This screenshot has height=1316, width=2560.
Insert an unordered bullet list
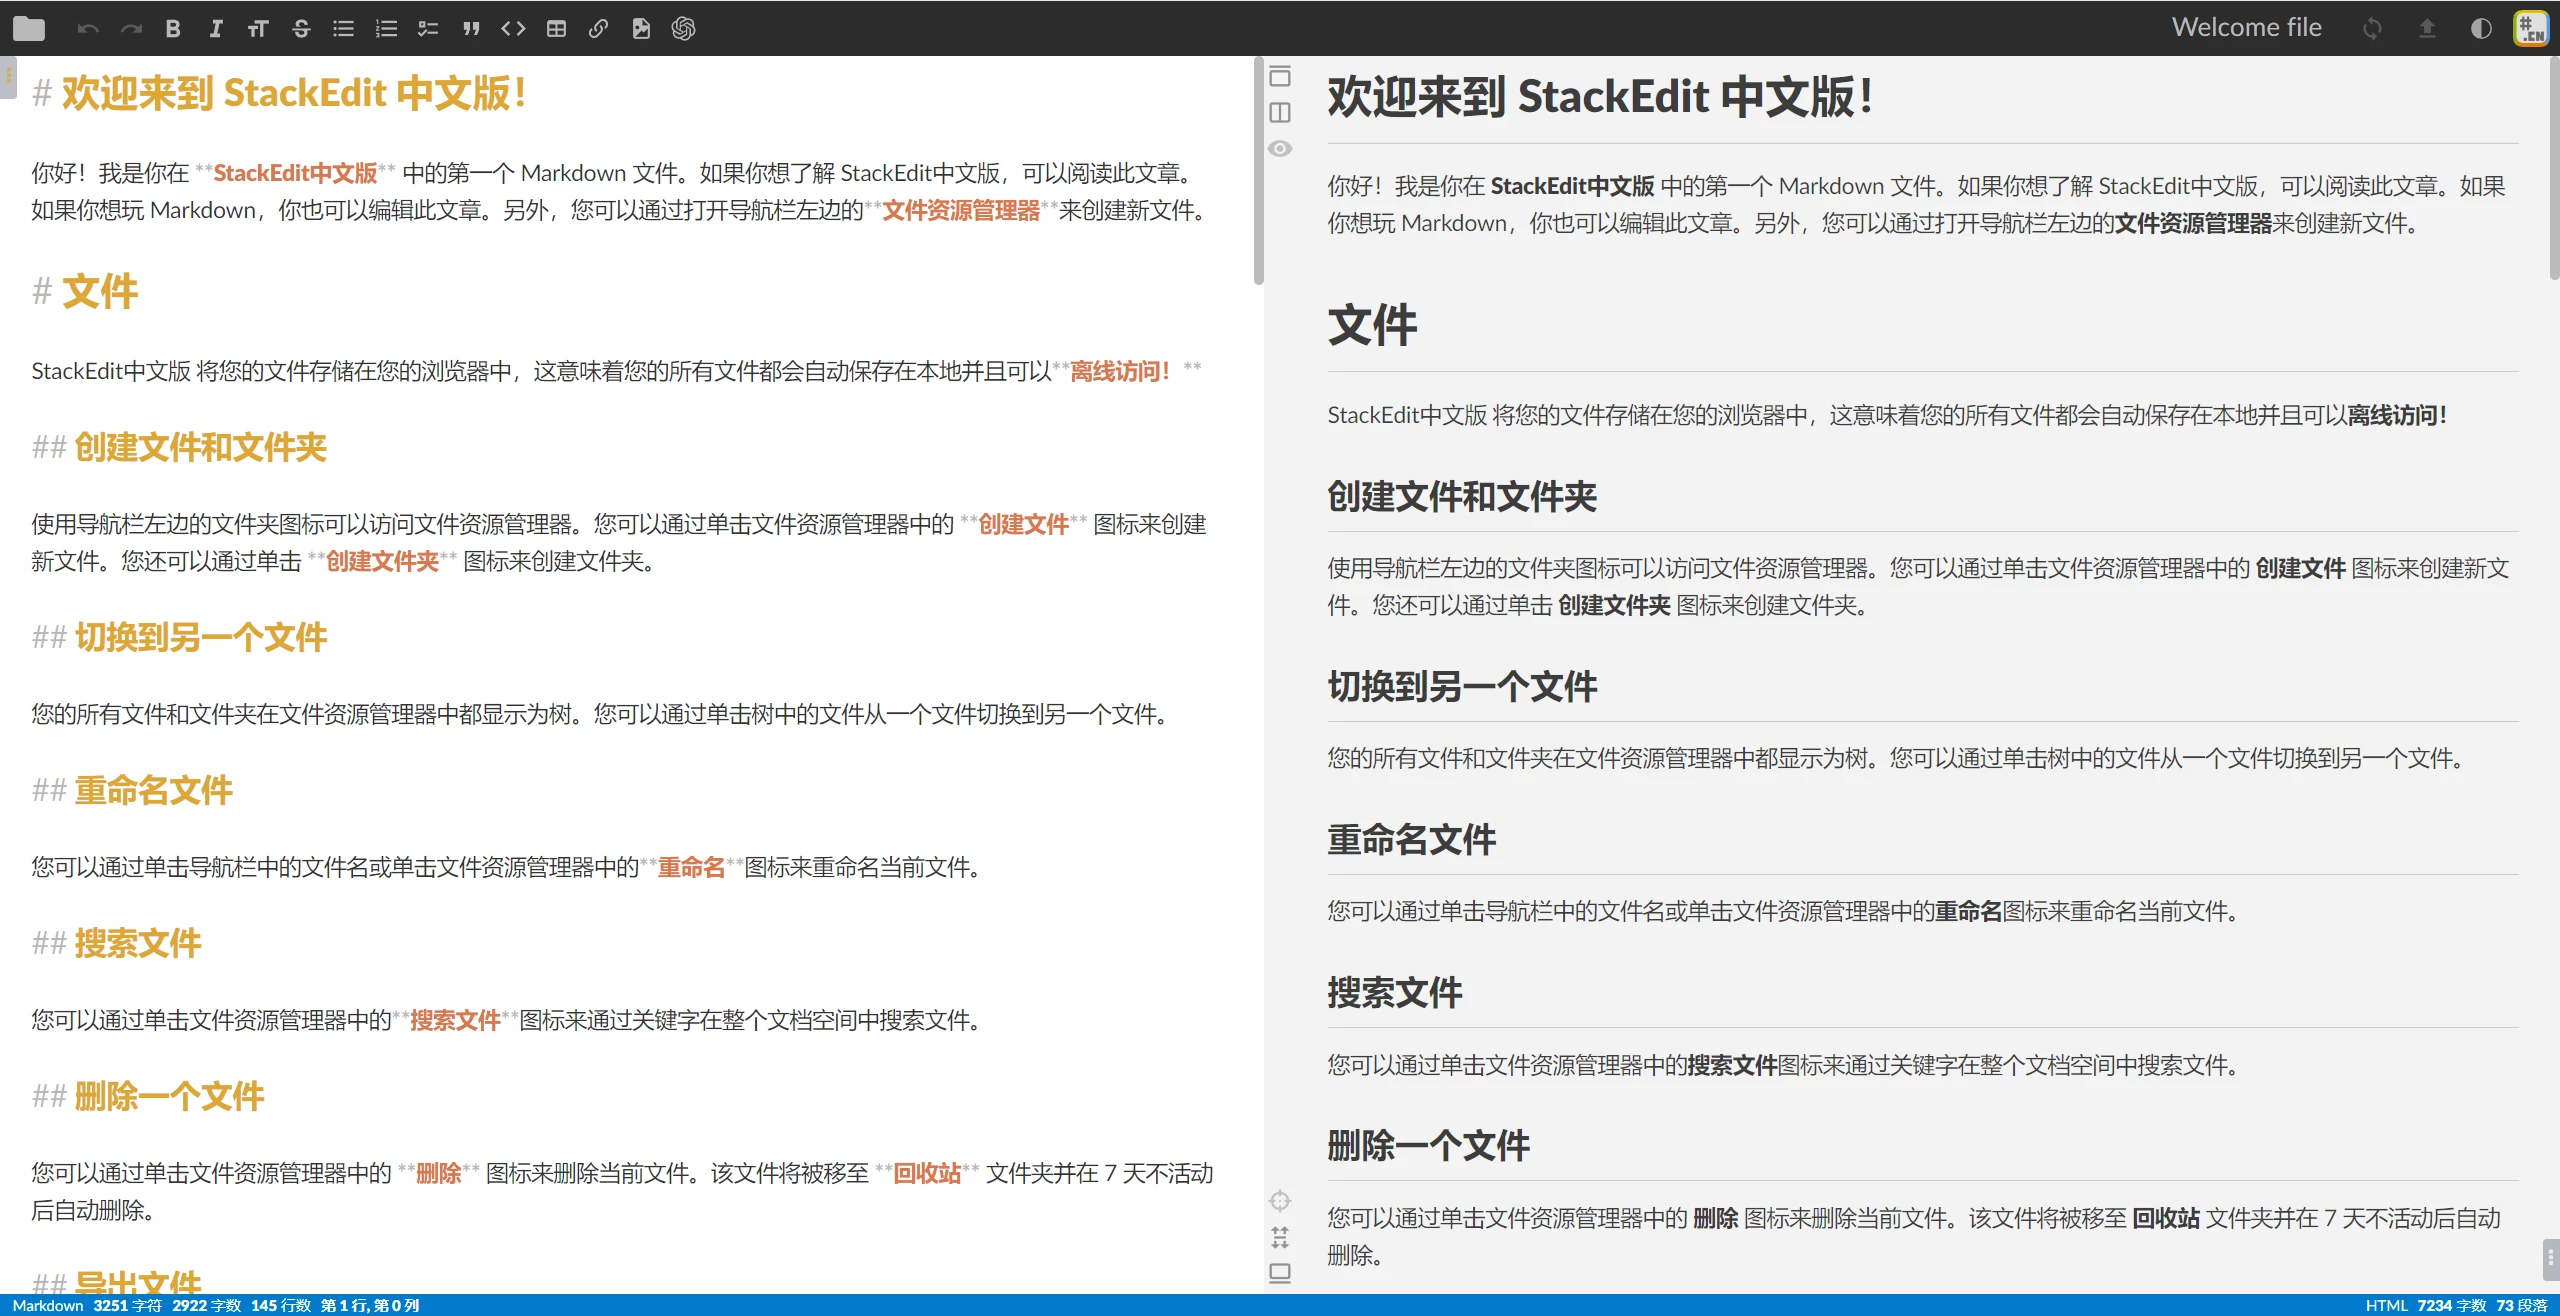343,29
